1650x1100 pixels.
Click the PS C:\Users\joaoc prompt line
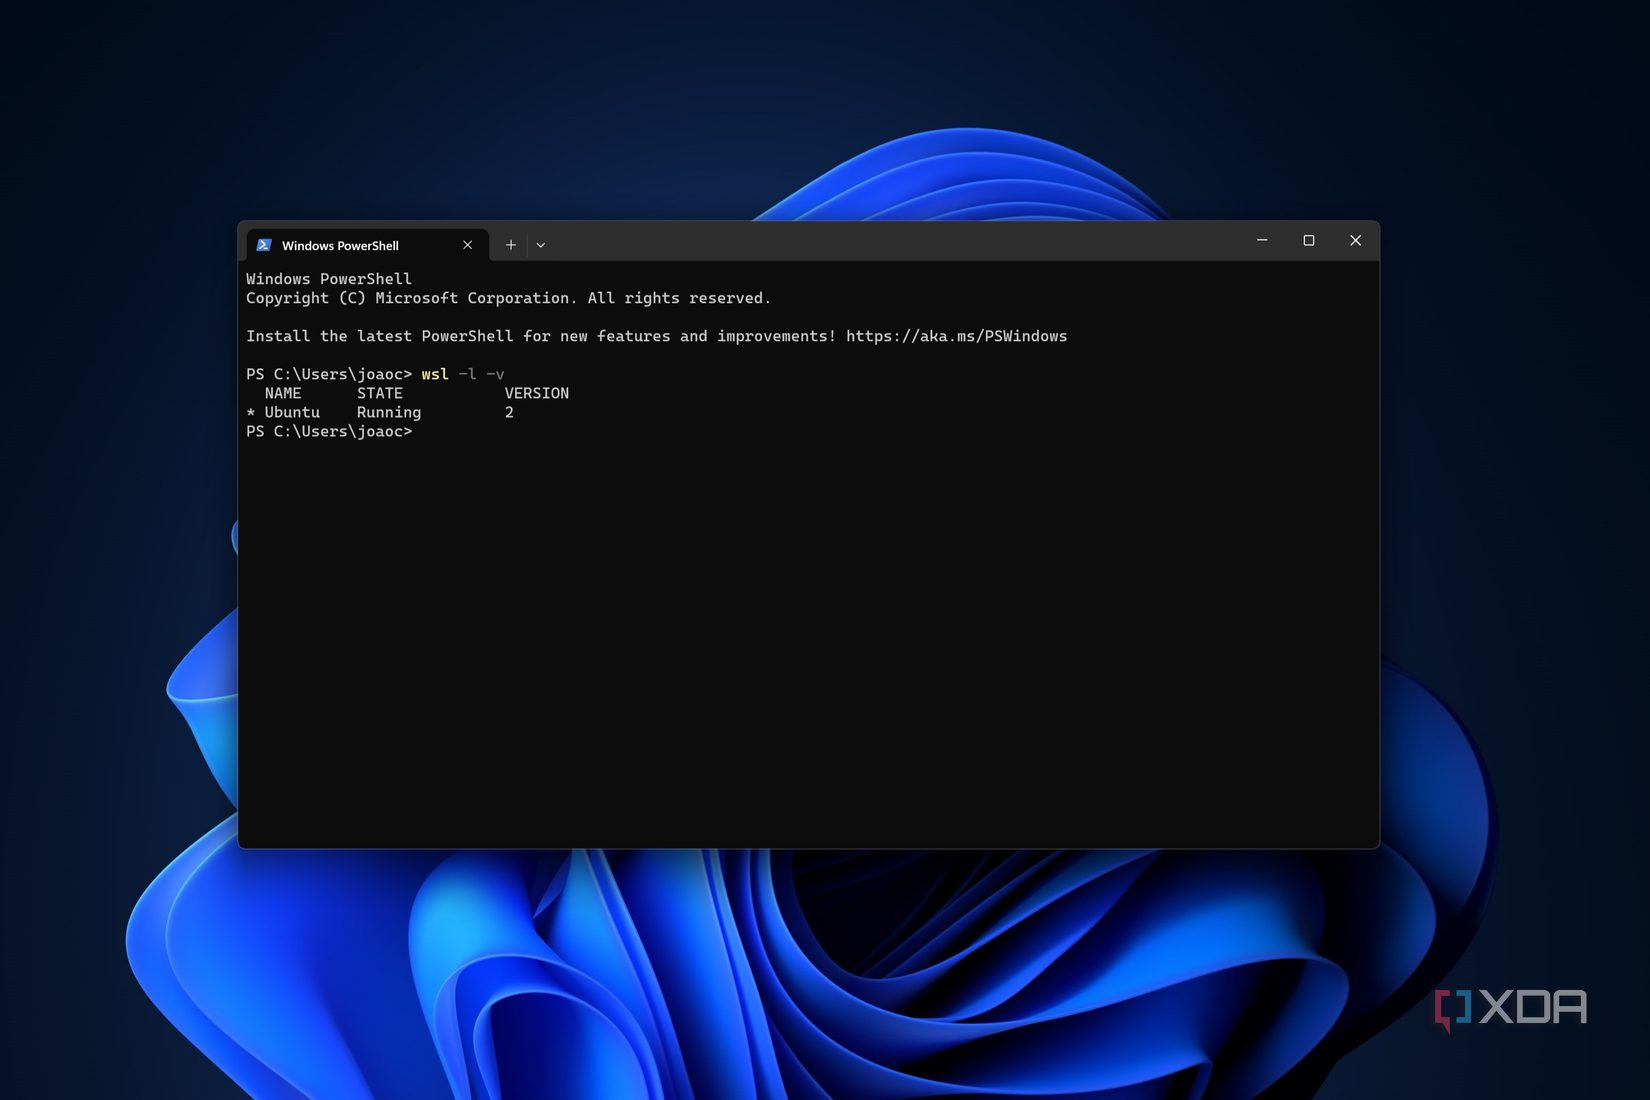(x=328, y=374)
